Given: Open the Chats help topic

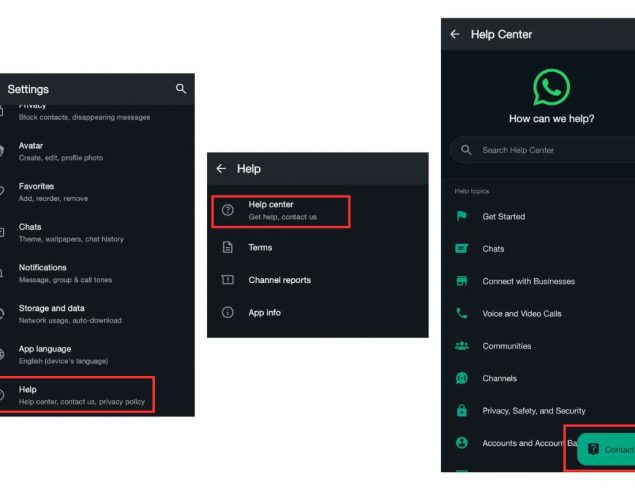Looking at the screenshot, I should pyautogui.click(x=538, y=249).
